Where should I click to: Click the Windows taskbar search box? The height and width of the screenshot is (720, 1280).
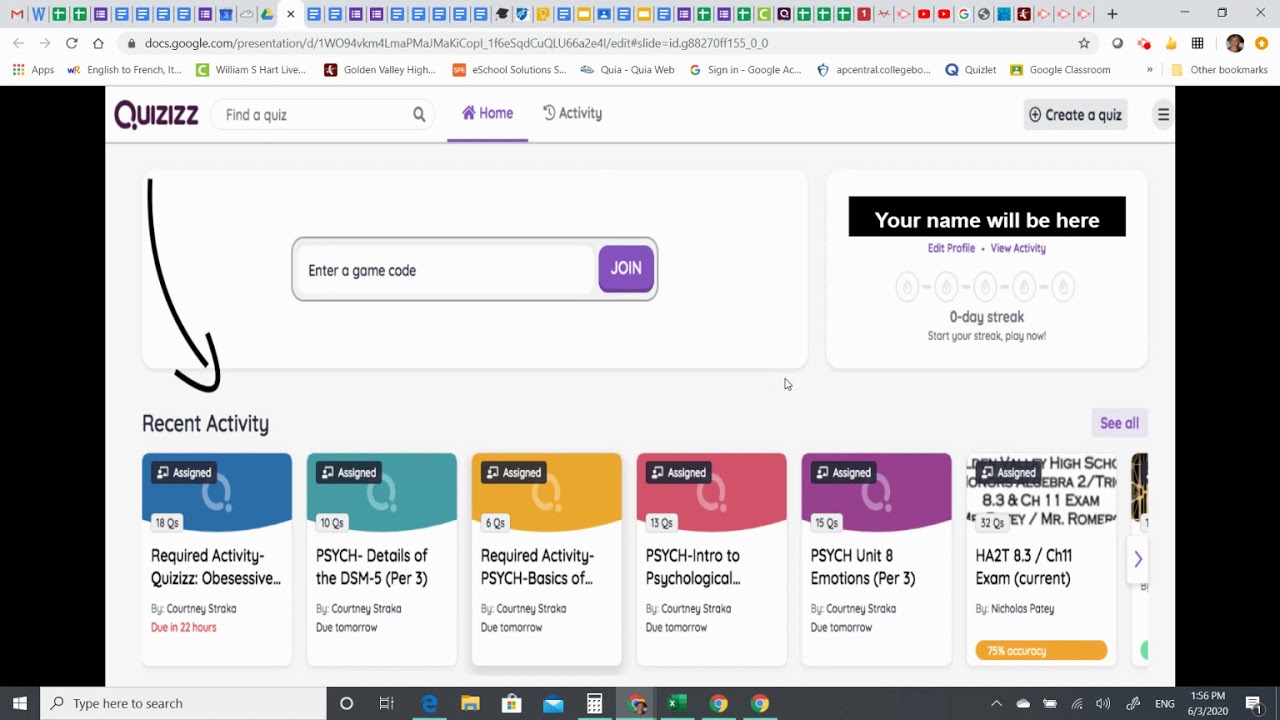point(183,703)
